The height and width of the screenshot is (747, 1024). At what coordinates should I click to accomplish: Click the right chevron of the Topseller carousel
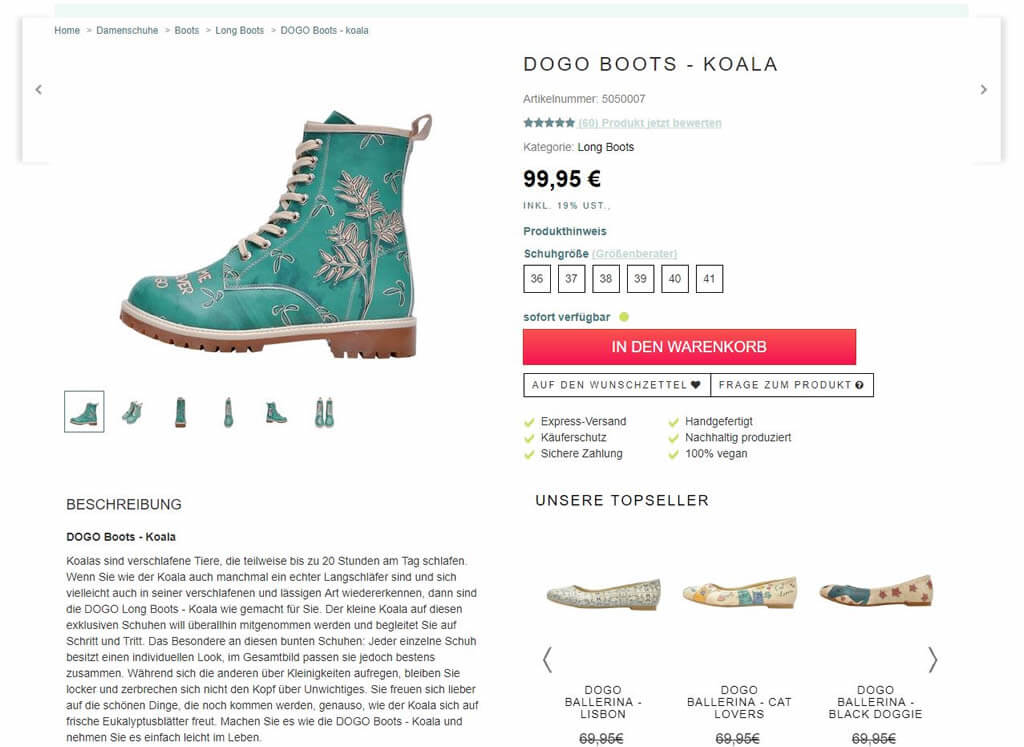[x=933, y=660]
